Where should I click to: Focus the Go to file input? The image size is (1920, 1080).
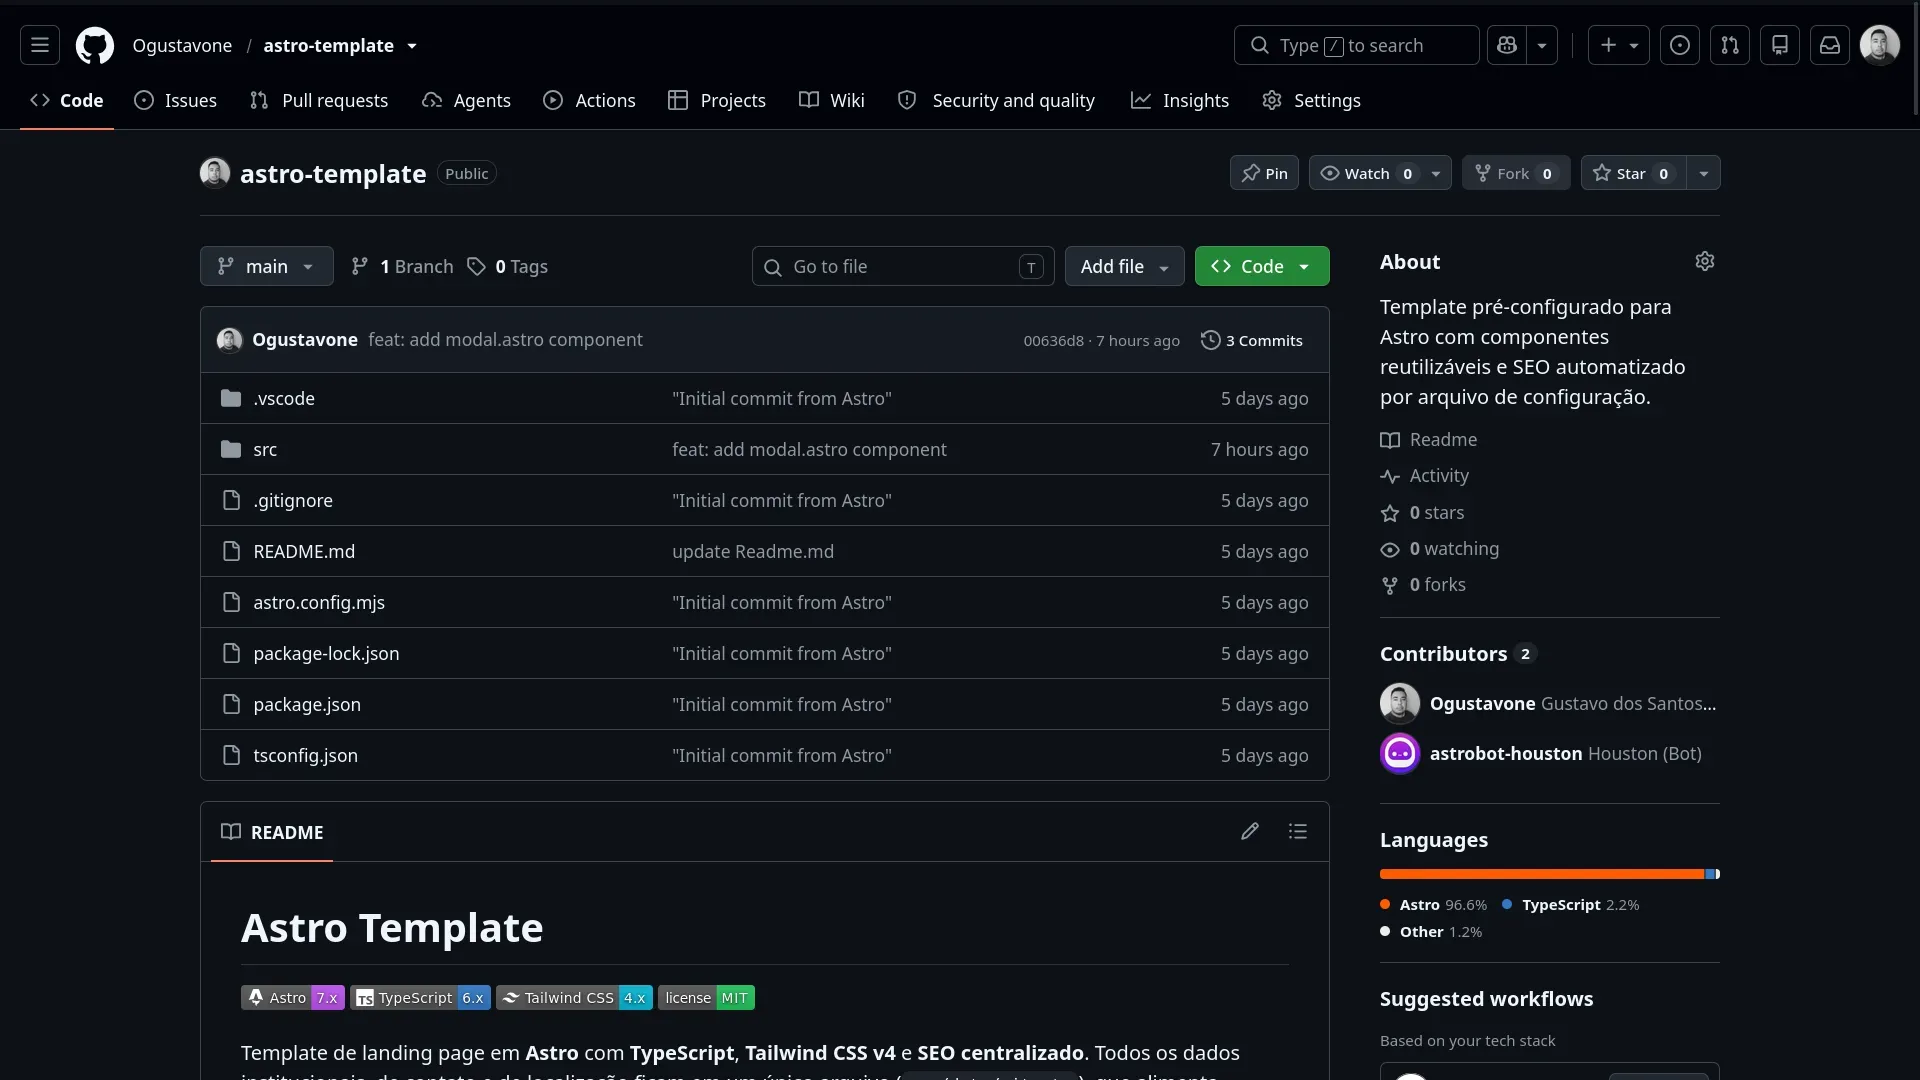903,266
